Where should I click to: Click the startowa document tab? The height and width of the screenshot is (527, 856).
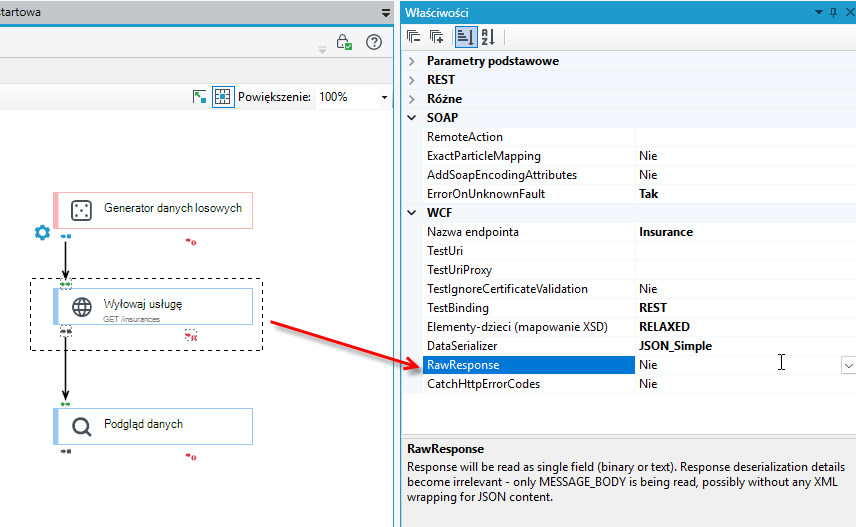[20, 12]
